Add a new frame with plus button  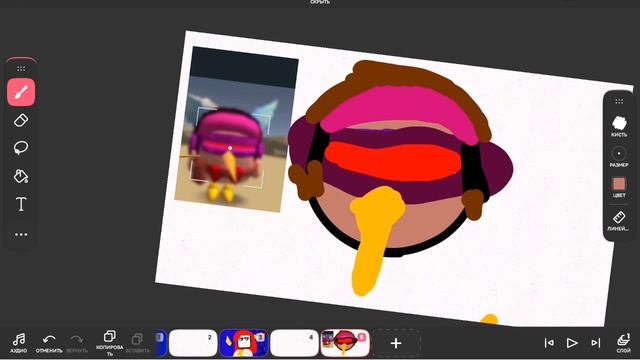[x=396, y=343]
